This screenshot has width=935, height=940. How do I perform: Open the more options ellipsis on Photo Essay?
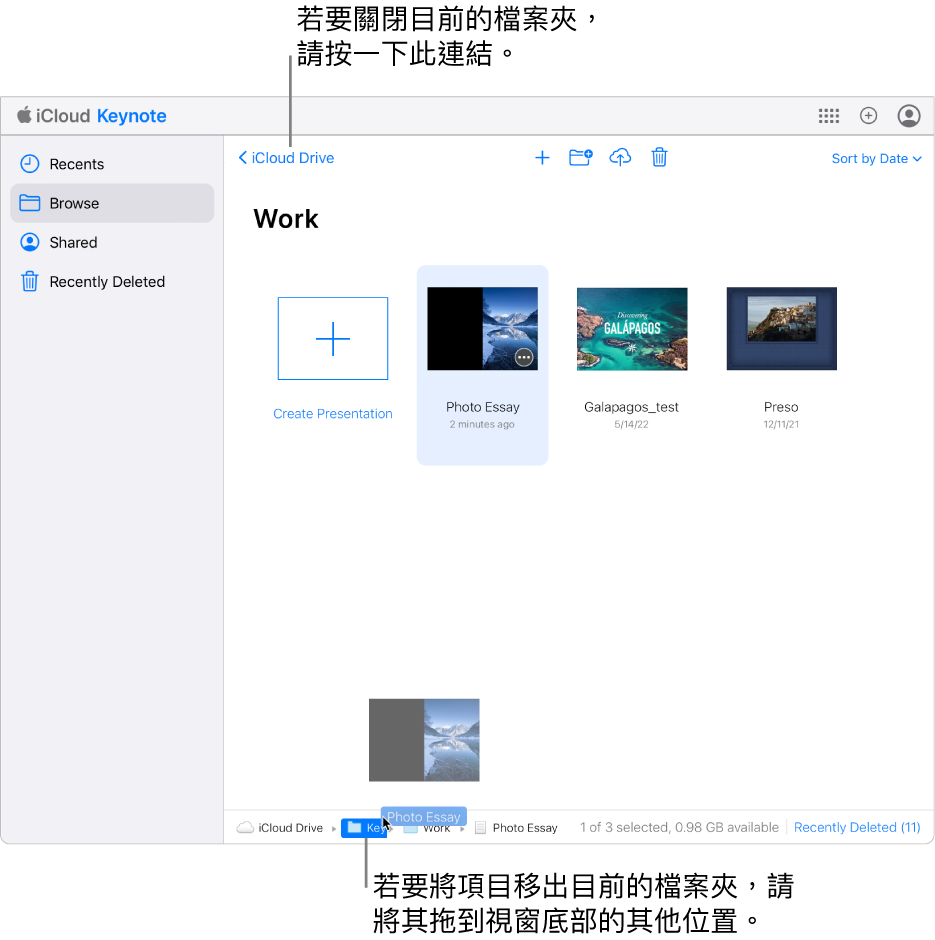point(524,358)
